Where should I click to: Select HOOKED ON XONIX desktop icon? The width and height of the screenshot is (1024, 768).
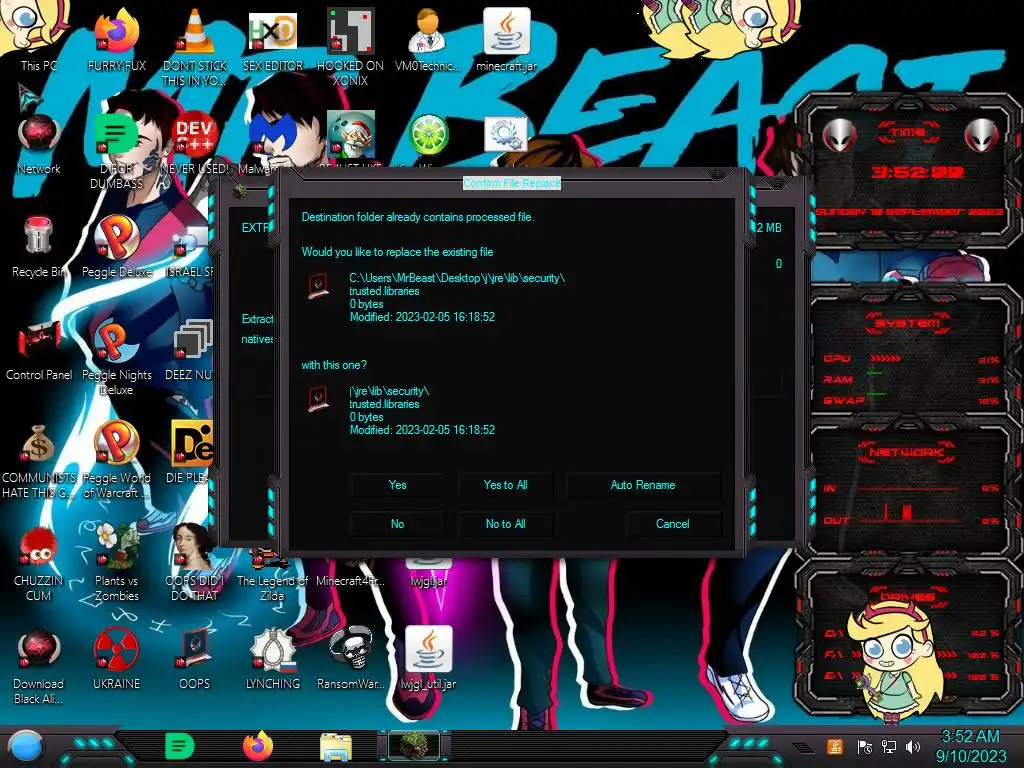350,47
